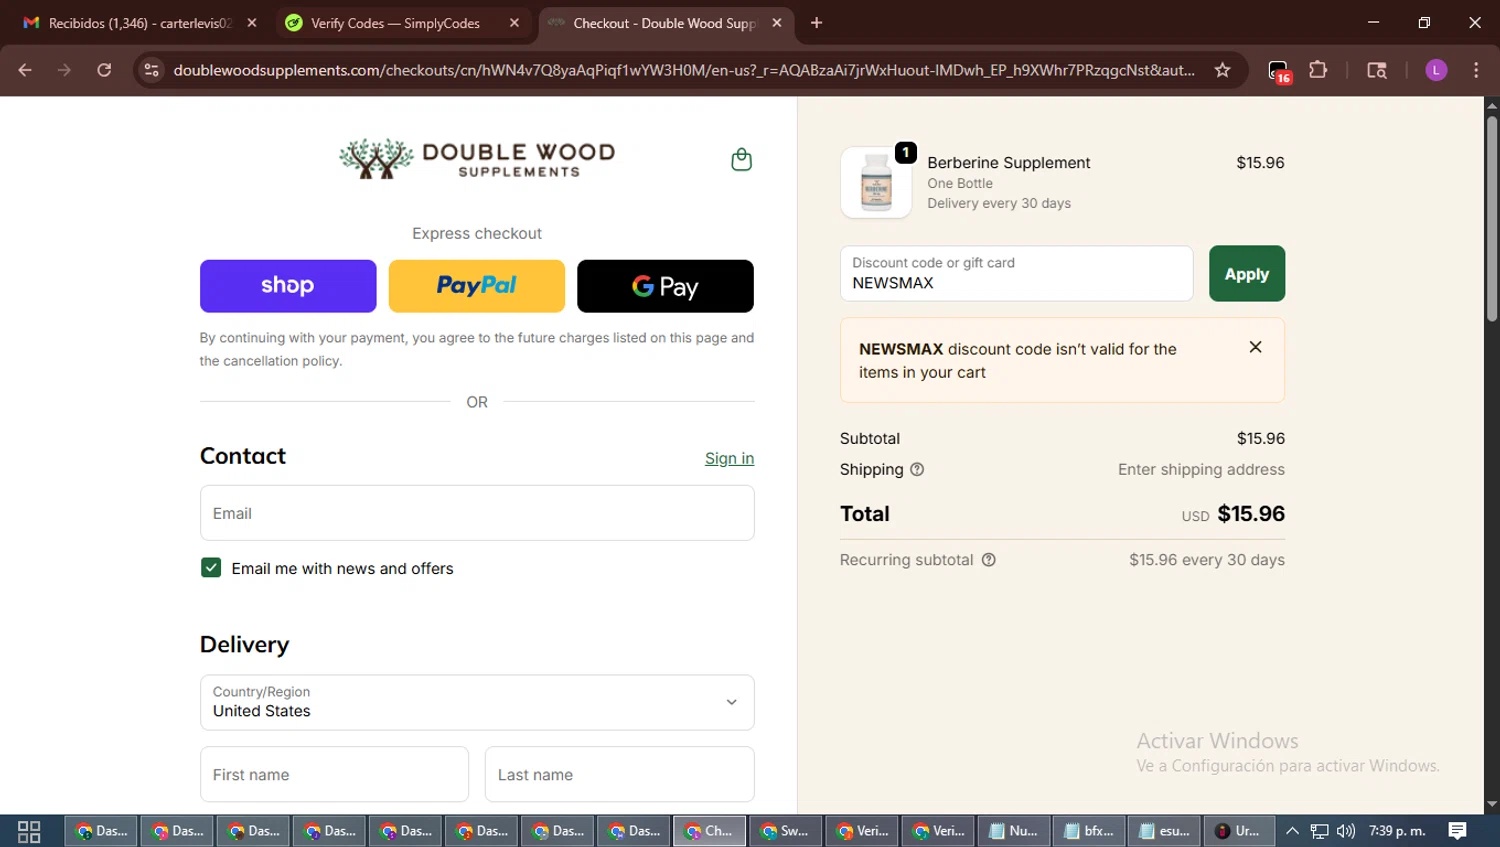This screenshot has height=847, width=1500.
Task: Click the '$15.96 every 30 days' value
Action: pos(1207,560)
